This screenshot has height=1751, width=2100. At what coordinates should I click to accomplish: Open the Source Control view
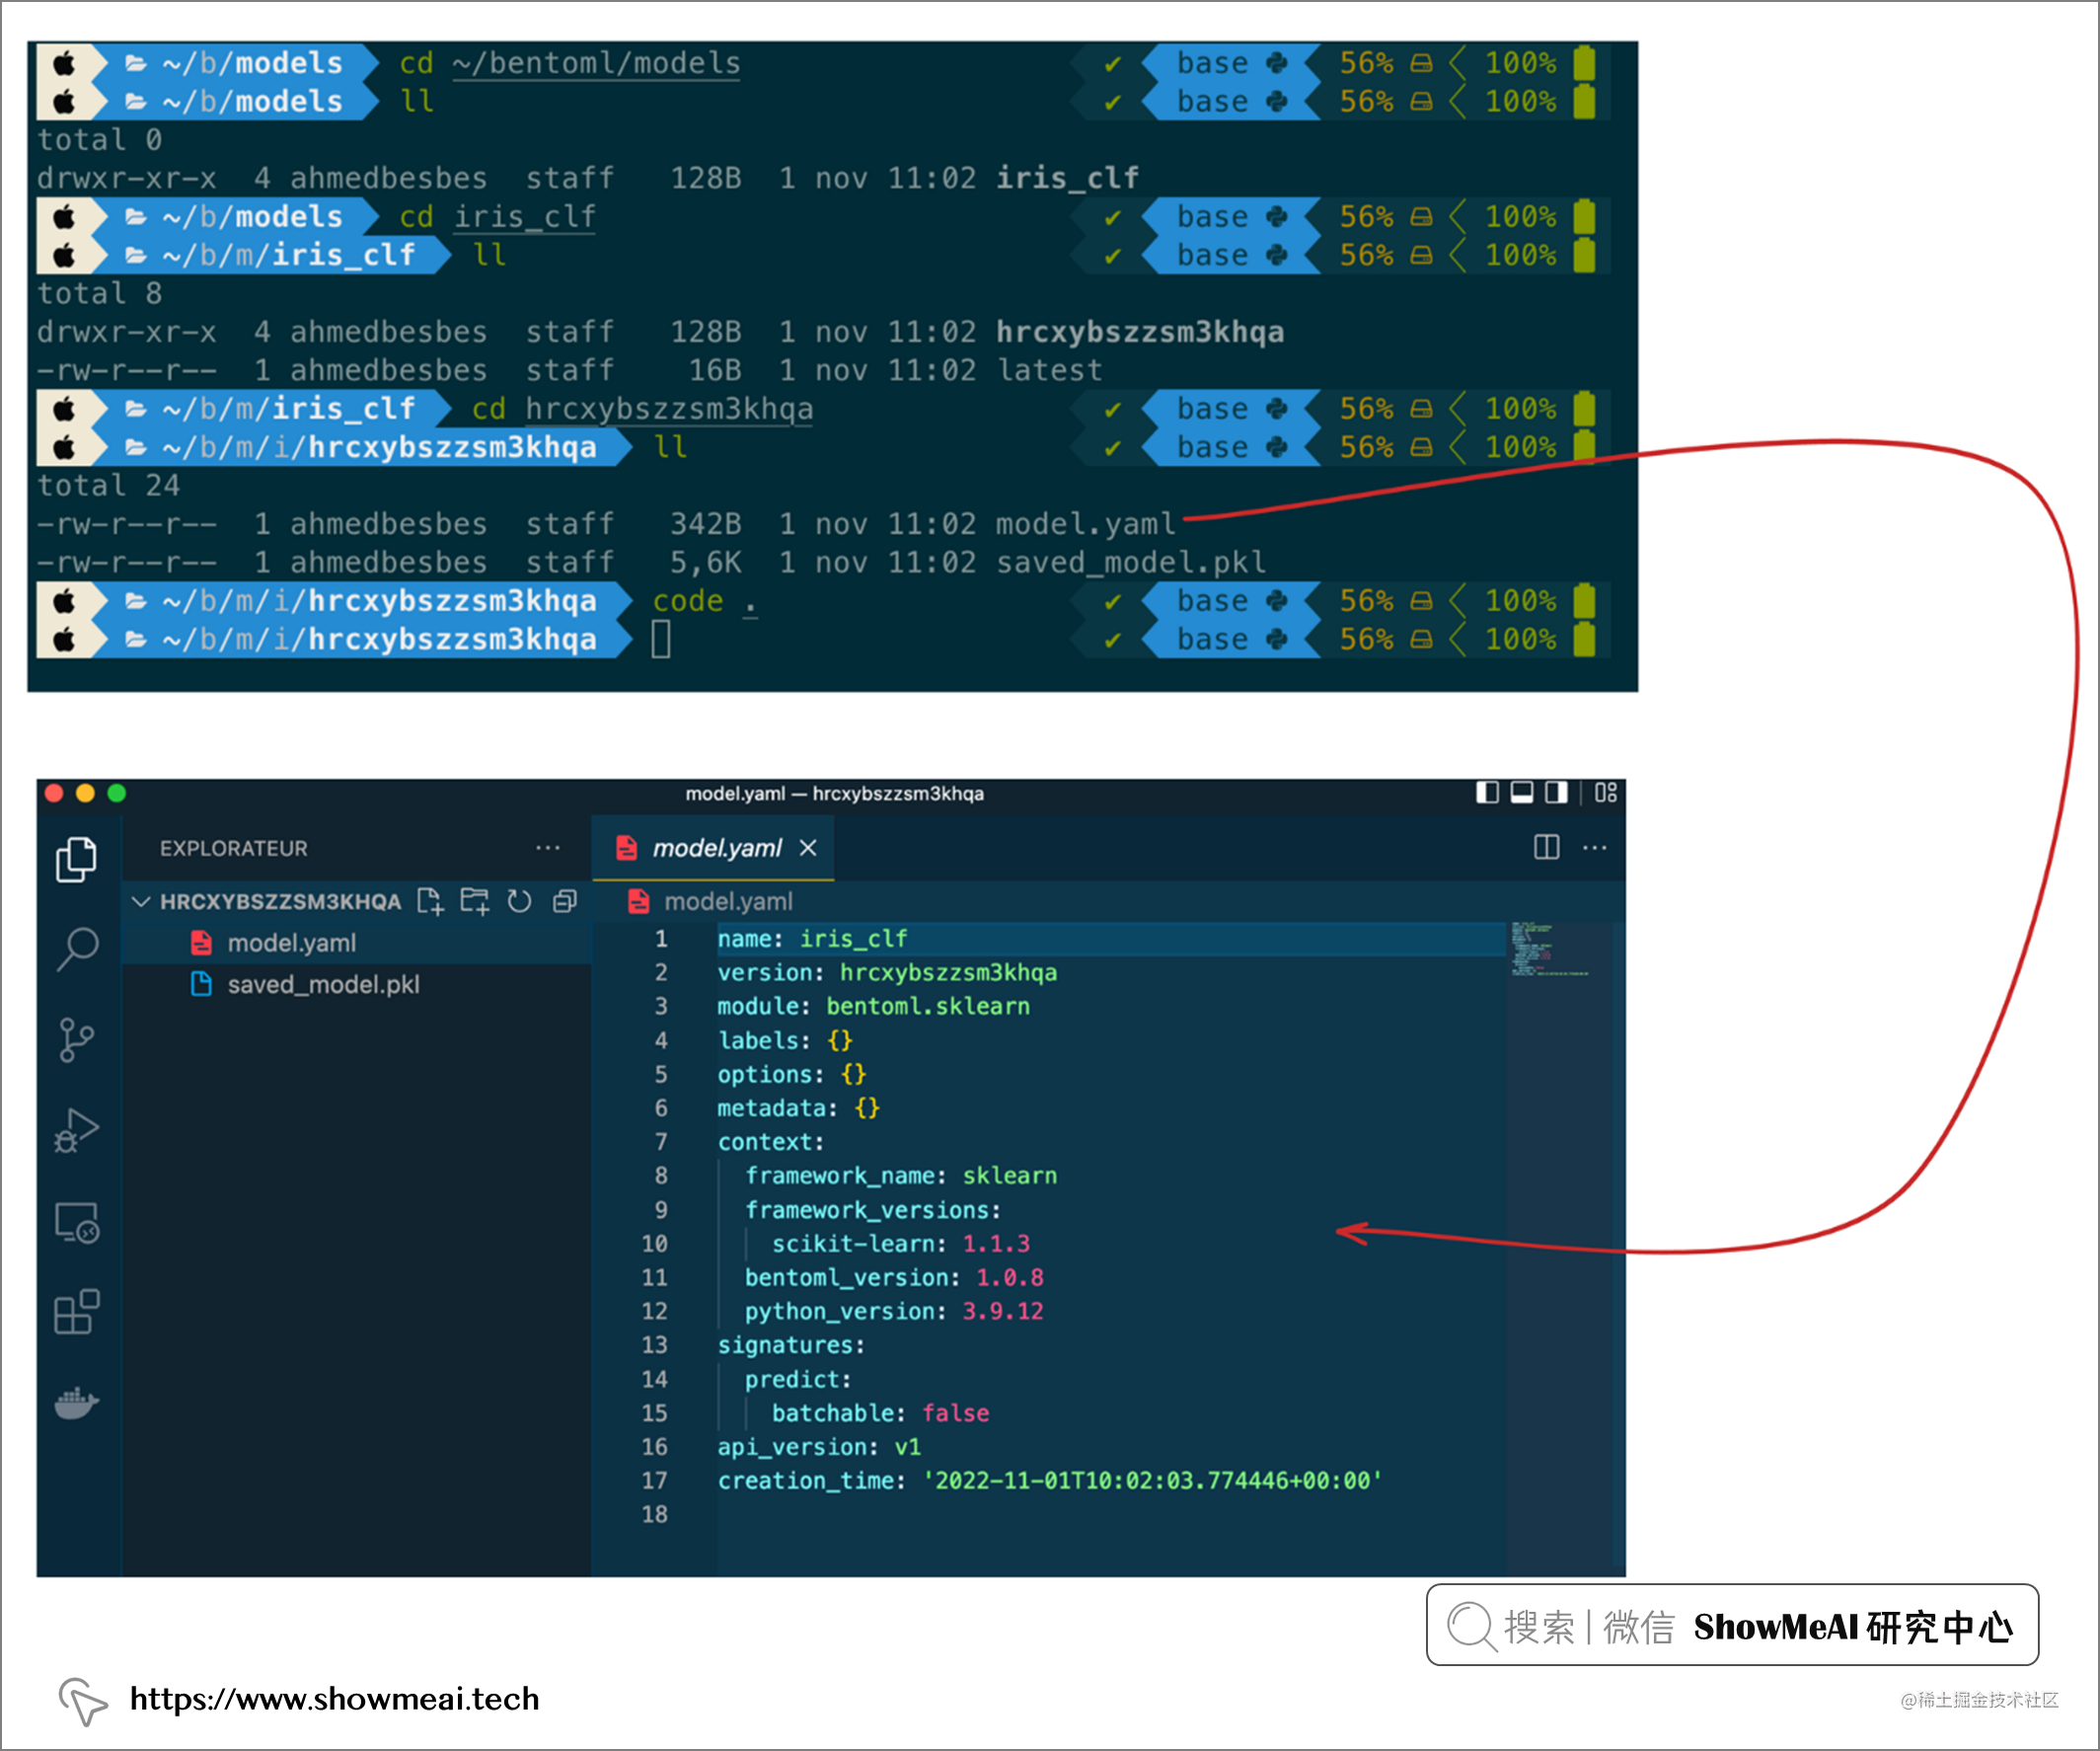[x=76, y=1040]
